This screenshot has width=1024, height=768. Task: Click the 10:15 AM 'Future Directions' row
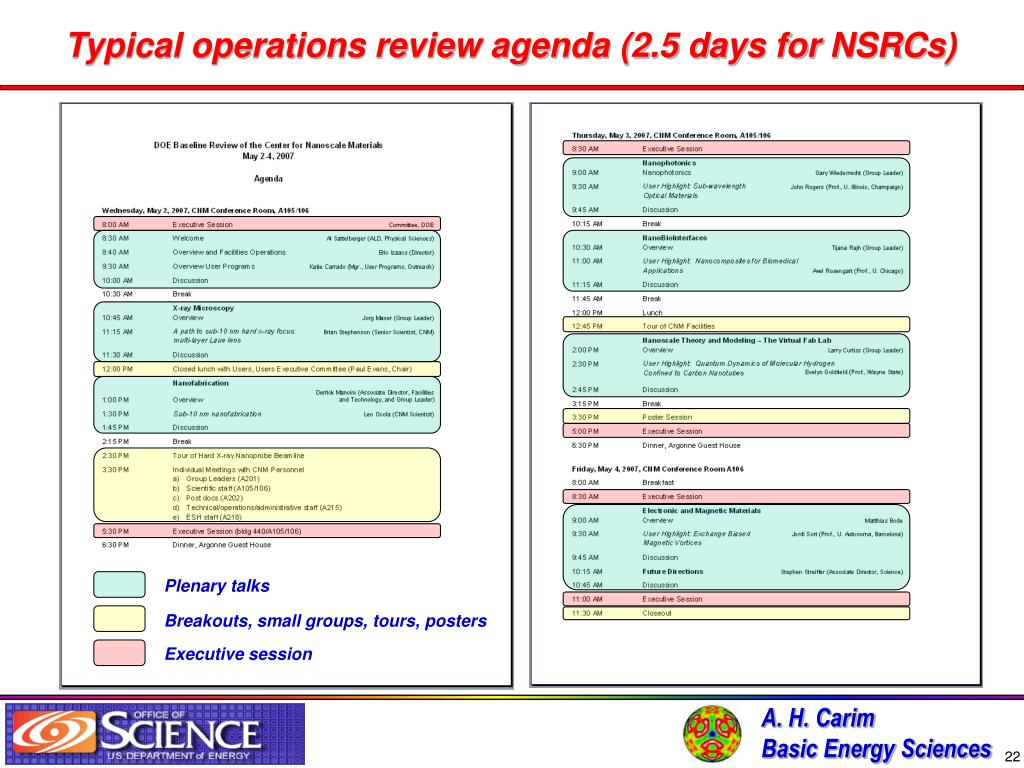736,571
